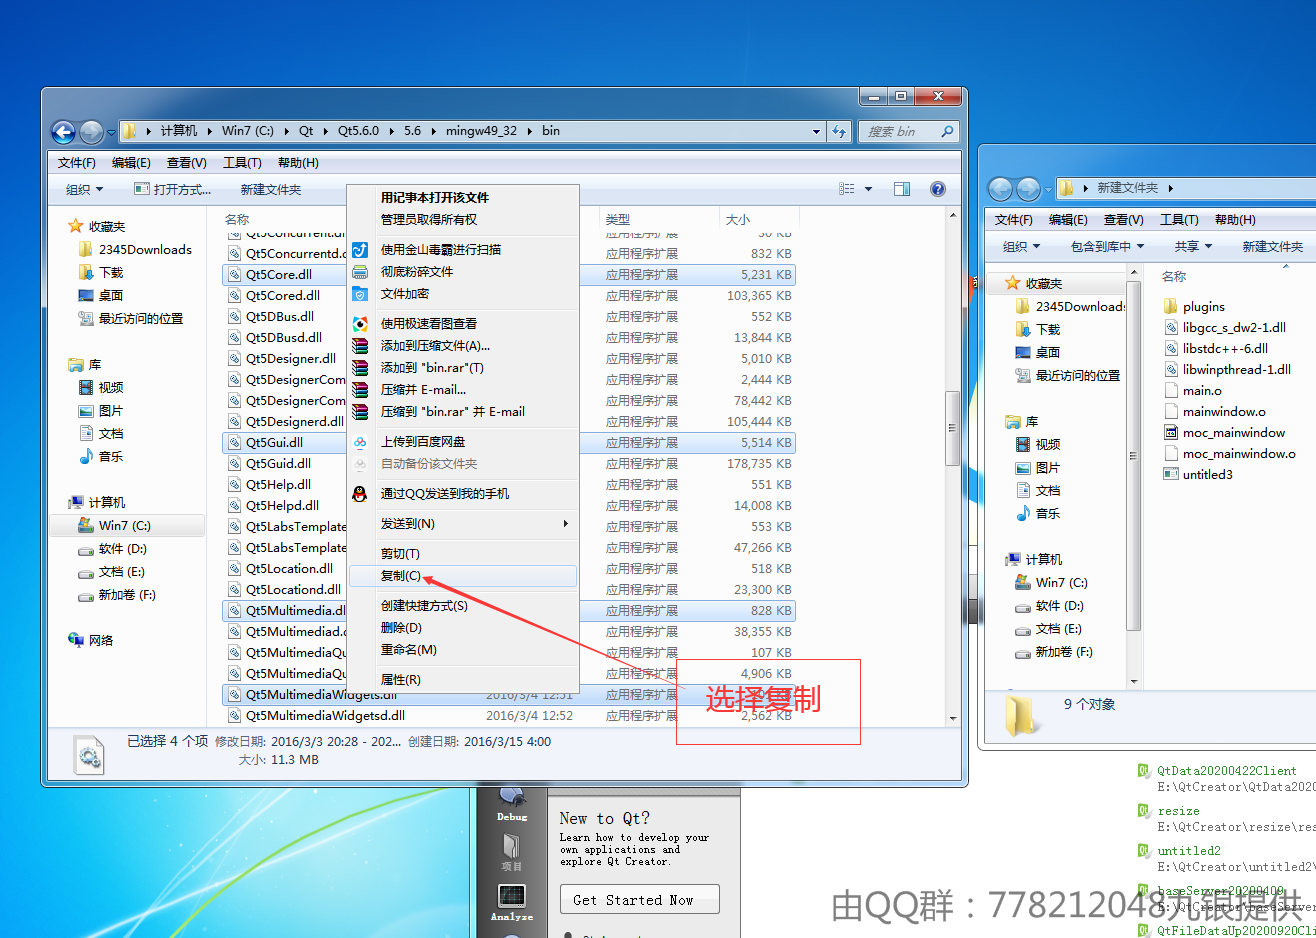Viewport: 1316px width, 938px height.
Task: Open view options dropdown arrow
Action: 868,189
